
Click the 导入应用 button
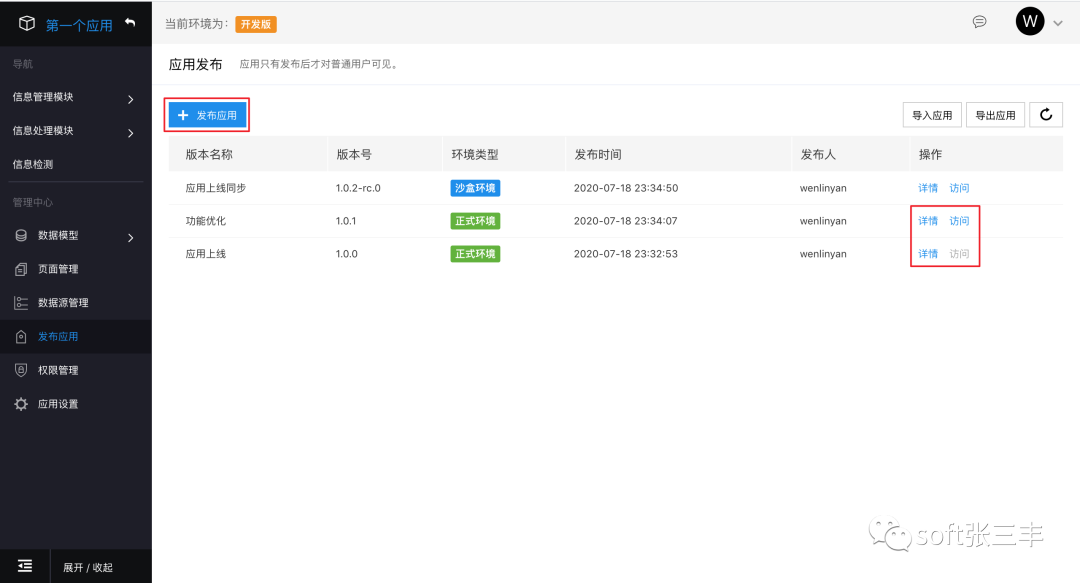click(932, 115)
